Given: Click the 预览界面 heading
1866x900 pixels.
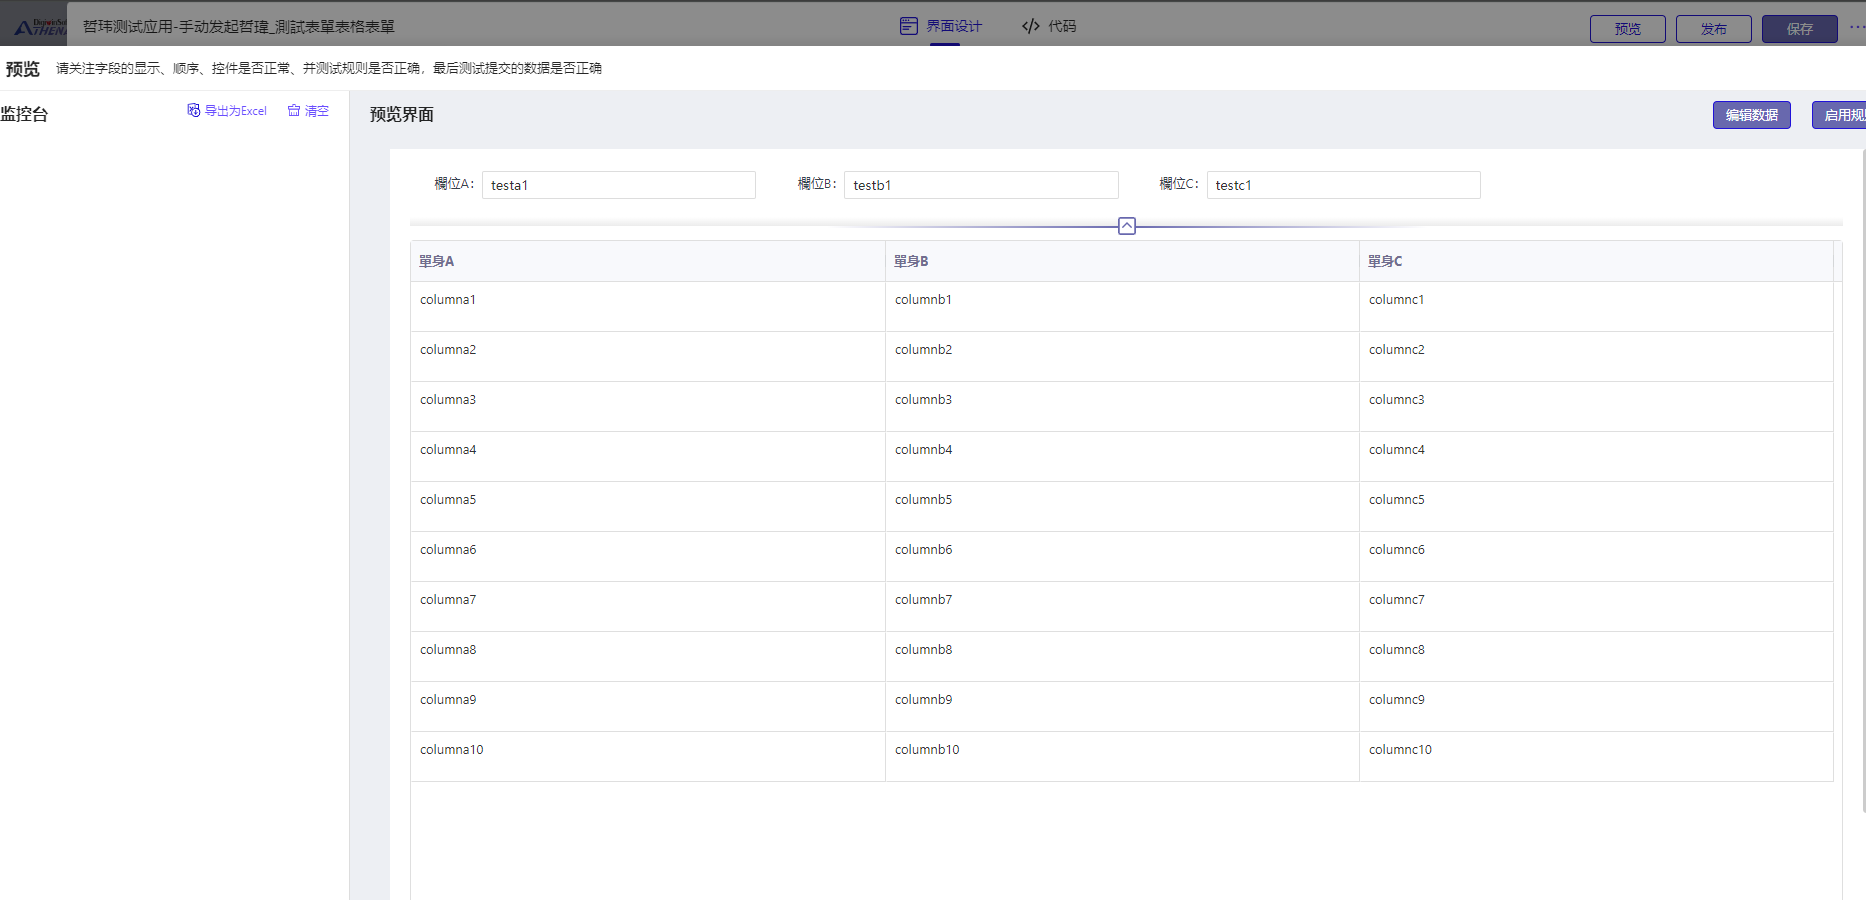Looking at the screenshot, I should coord(402,114).
